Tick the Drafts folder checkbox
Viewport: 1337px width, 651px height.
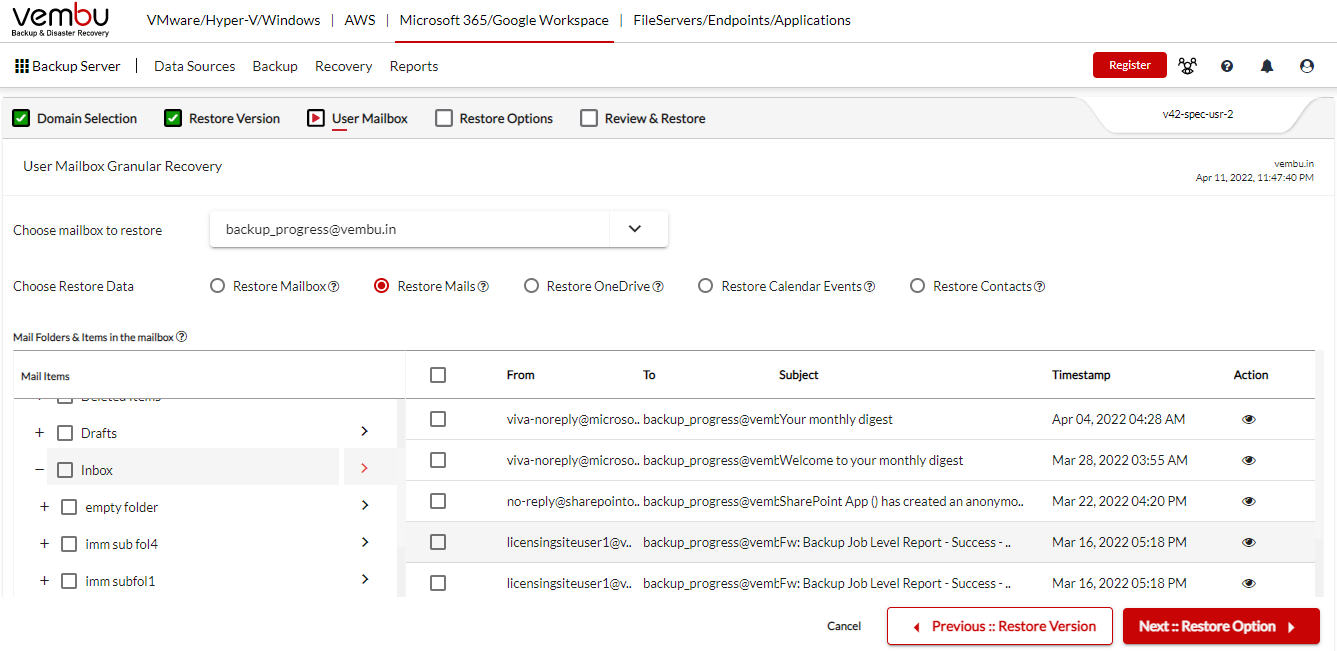pyautogui.click(x=65, y=433)
